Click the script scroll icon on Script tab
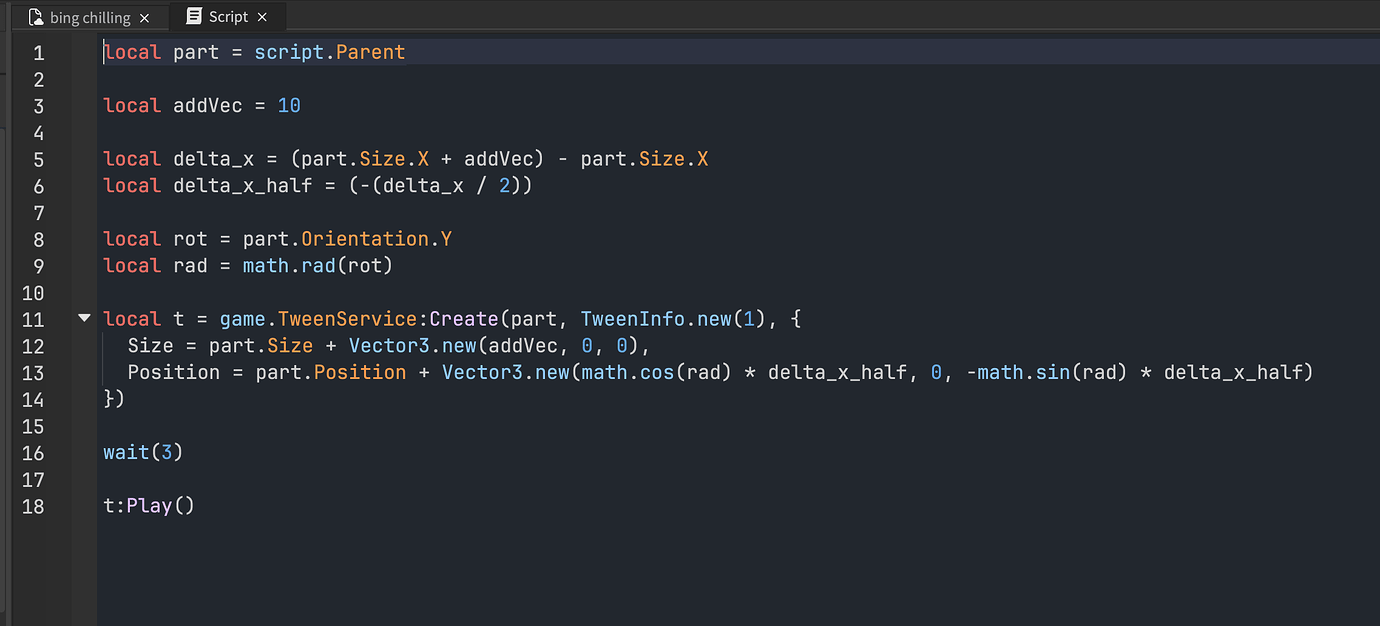1380x626 pixels. (x=193, y=17)
